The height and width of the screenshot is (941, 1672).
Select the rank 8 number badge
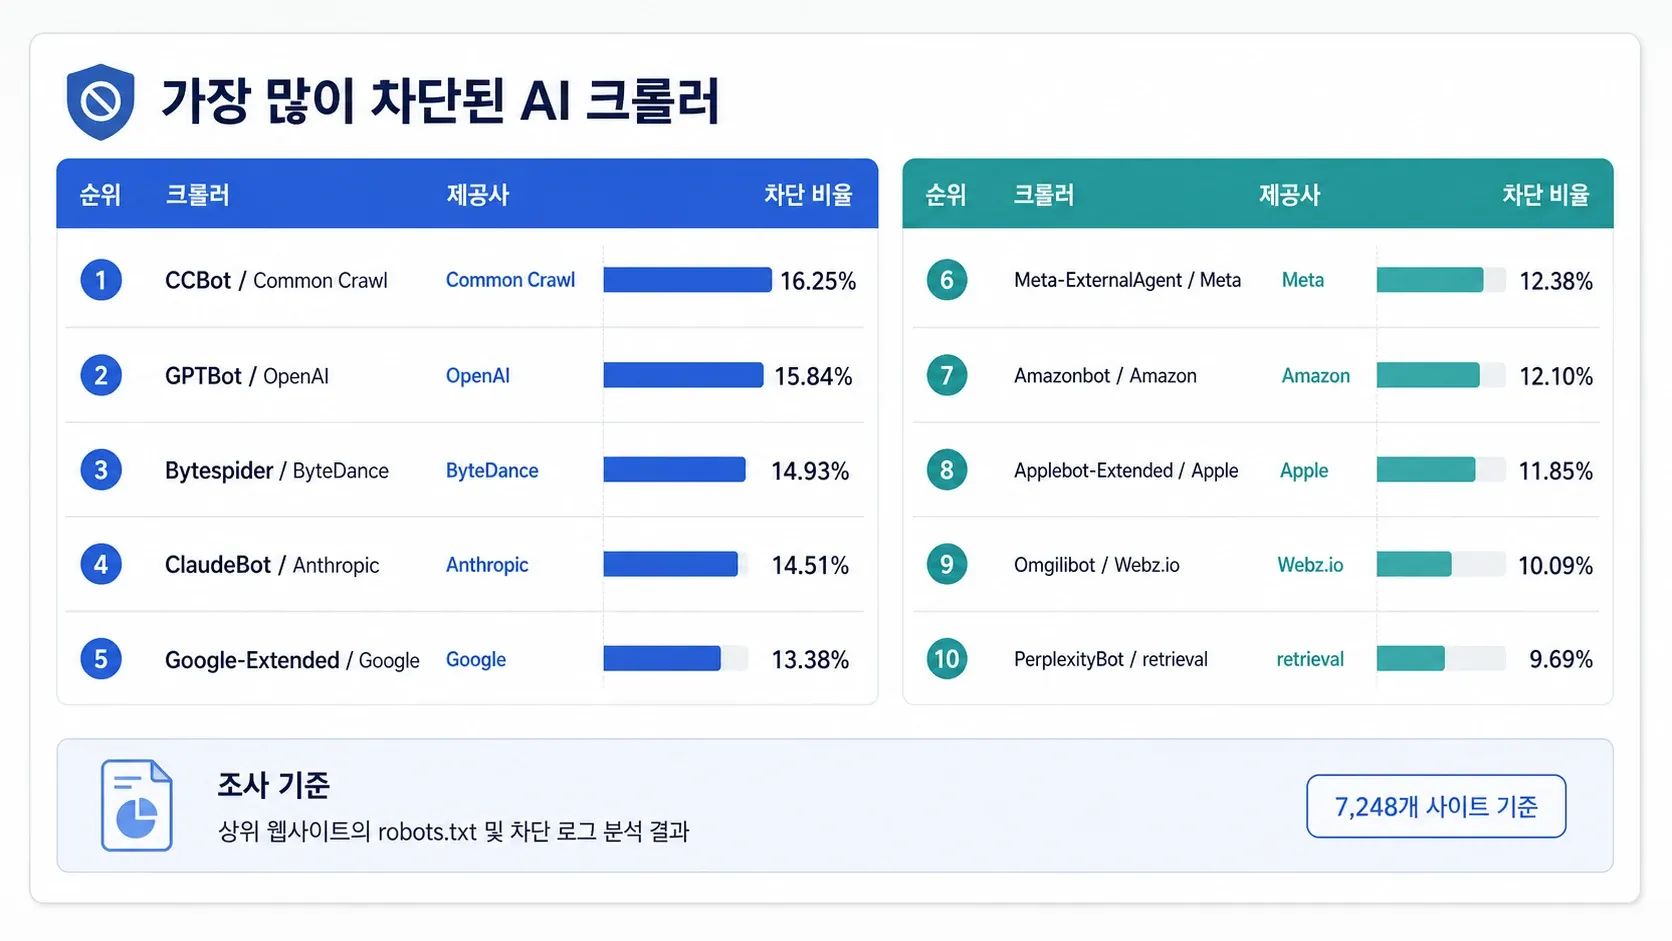click(947, 470)
